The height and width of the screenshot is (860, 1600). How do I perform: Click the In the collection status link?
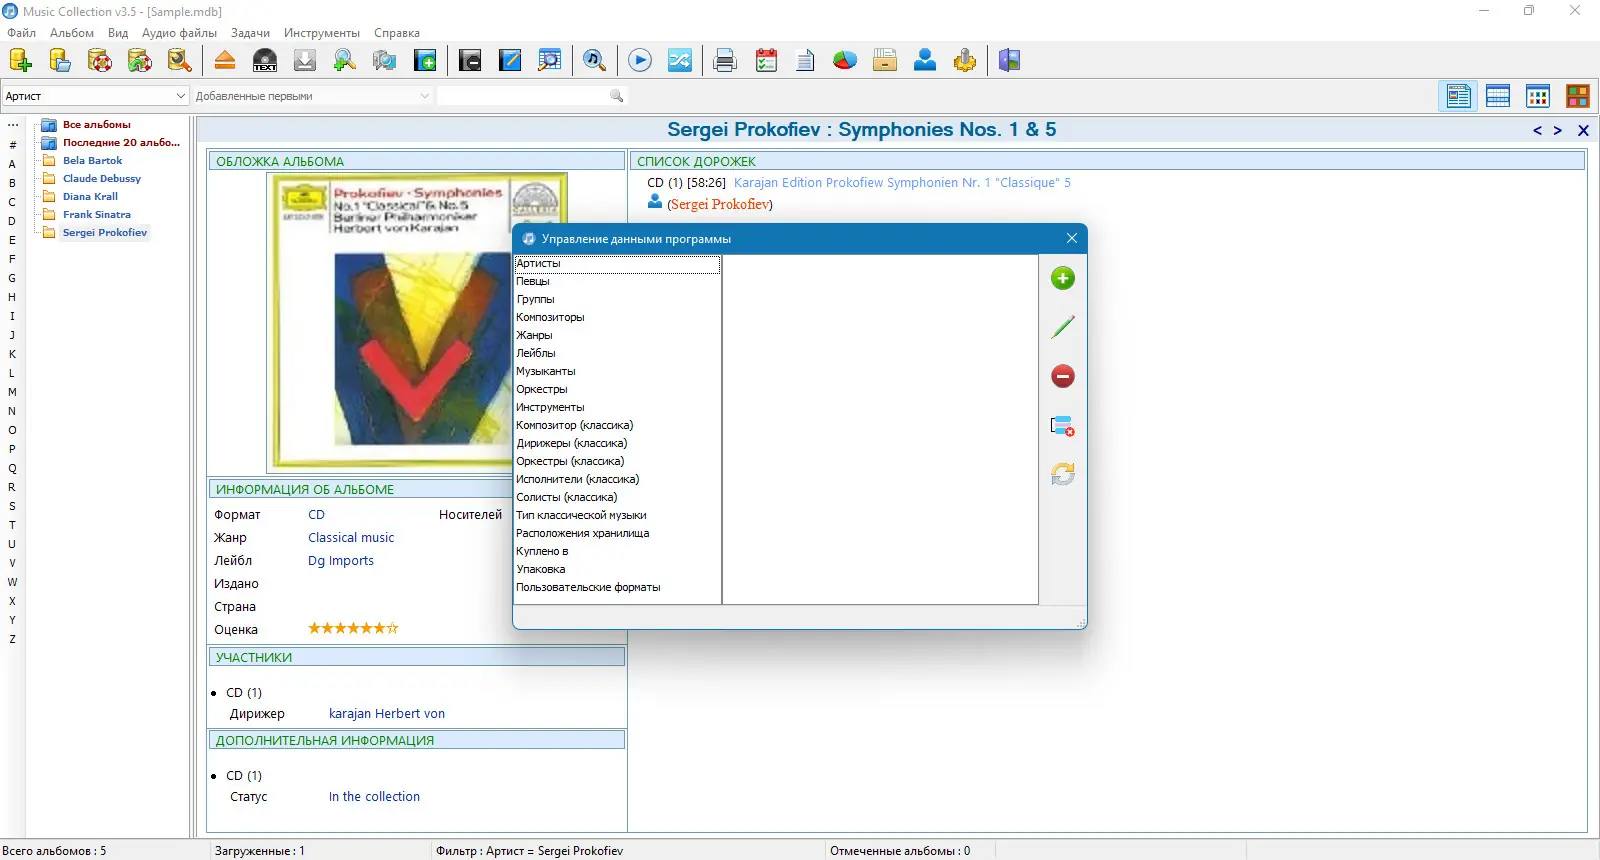tap(374, 797)
